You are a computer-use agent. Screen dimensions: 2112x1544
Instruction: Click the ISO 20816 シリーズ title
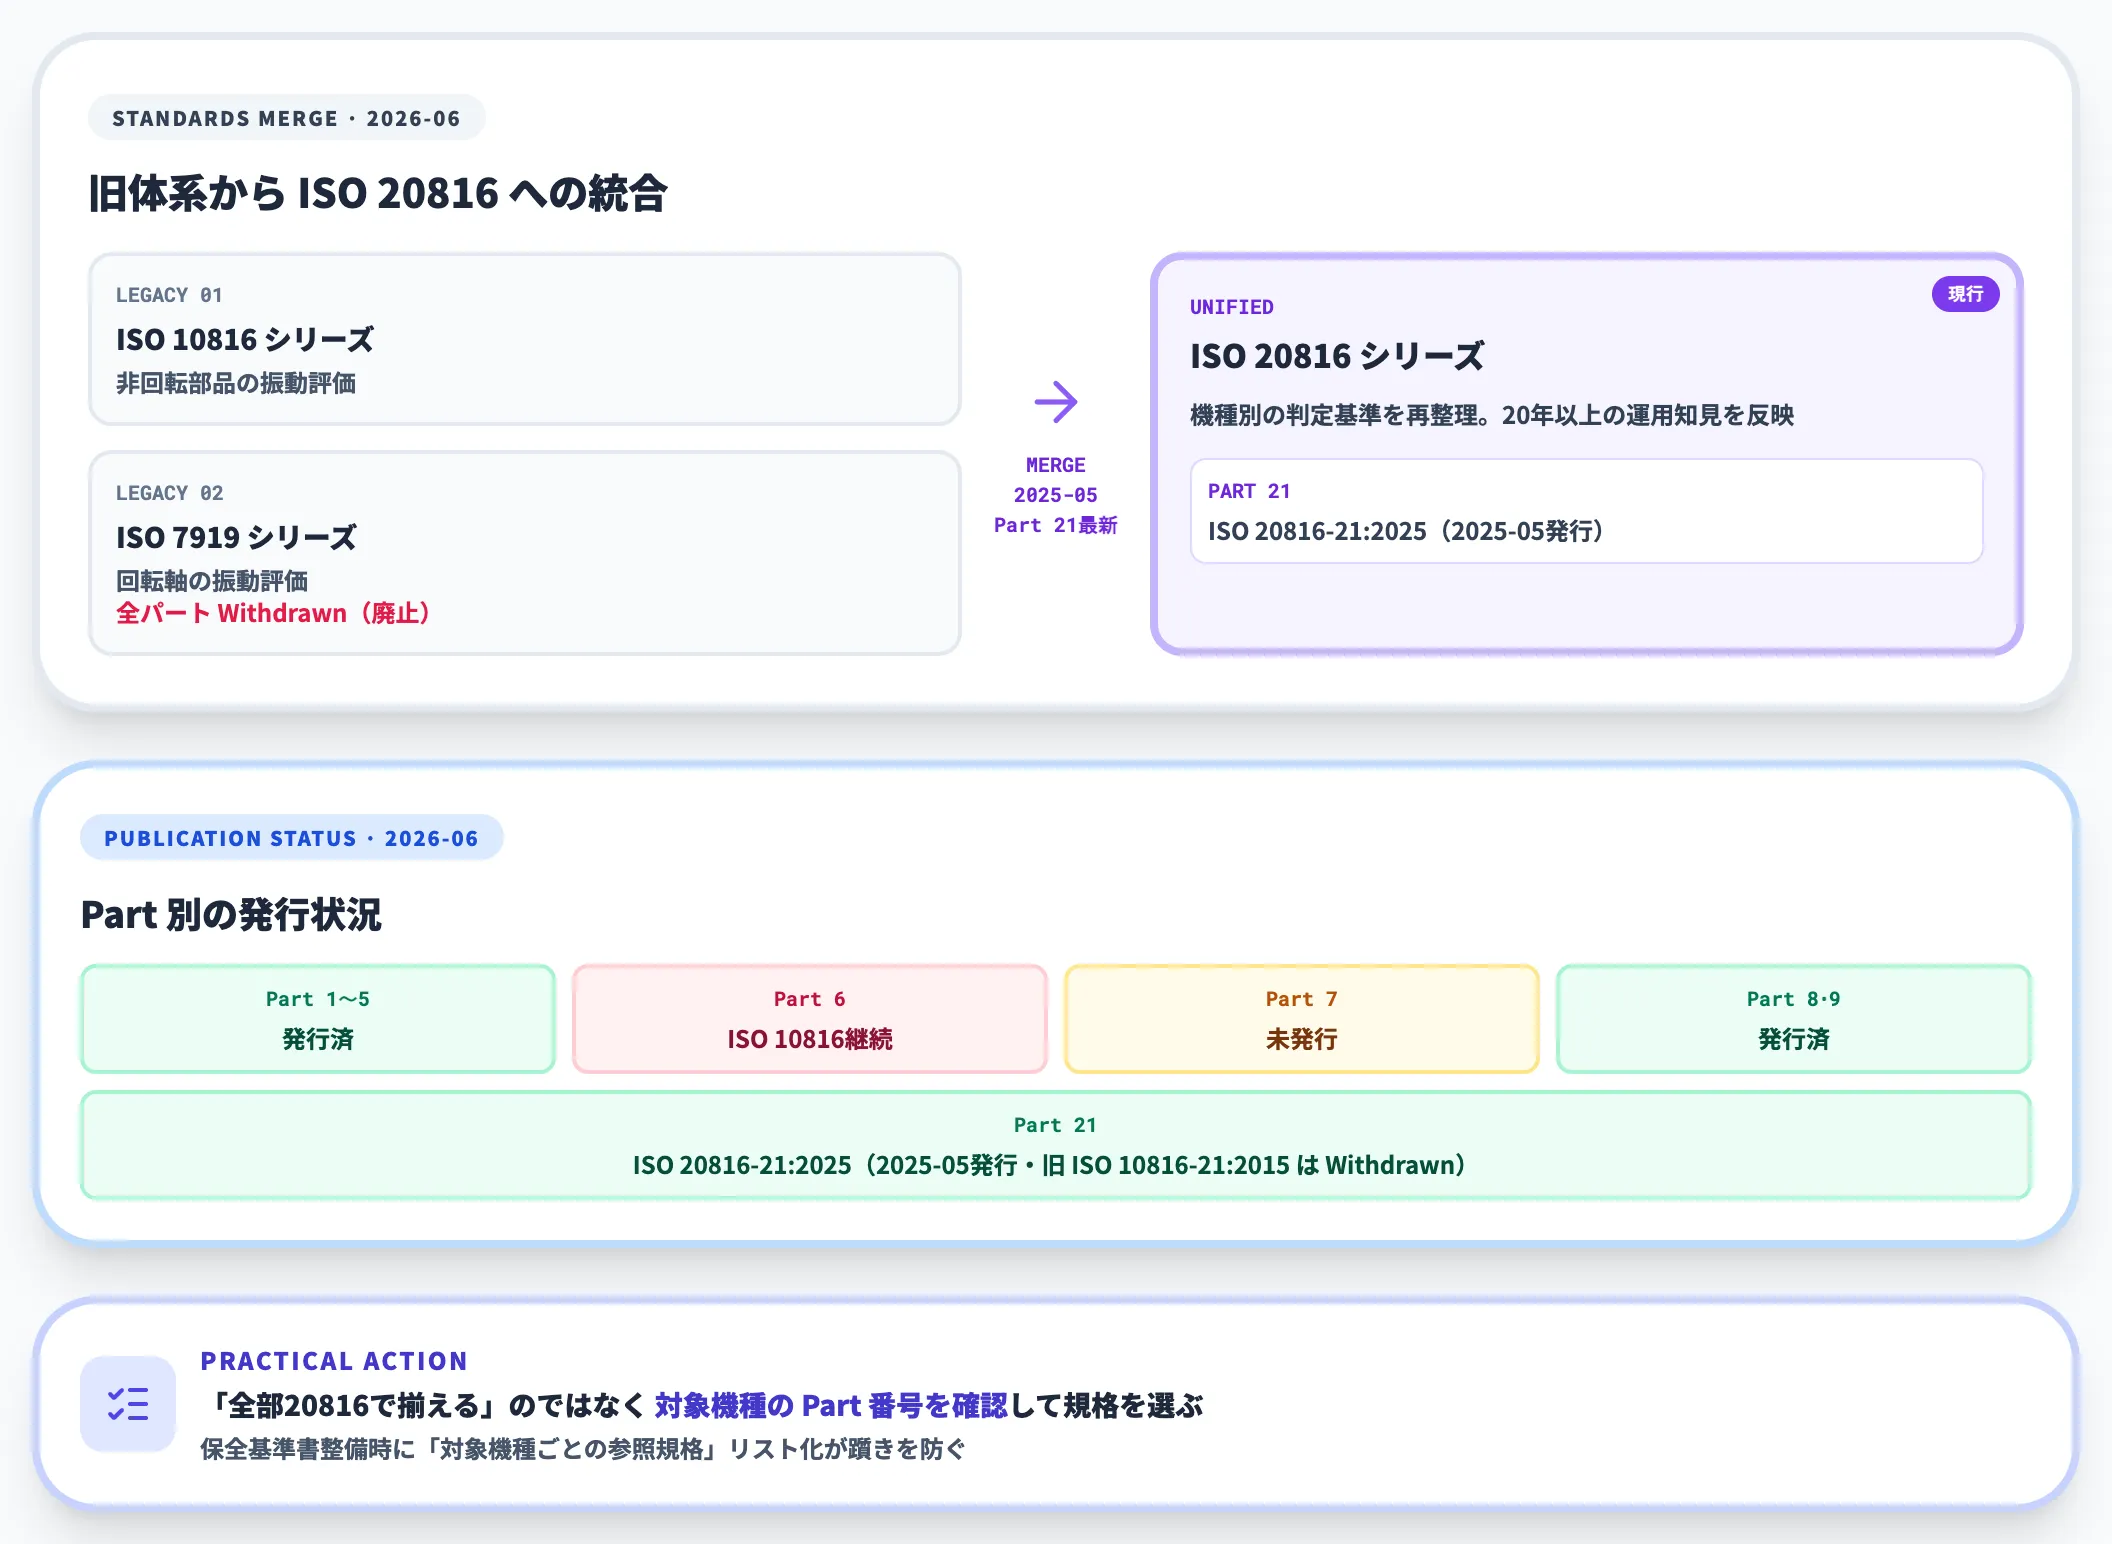tap(1337, 356)
